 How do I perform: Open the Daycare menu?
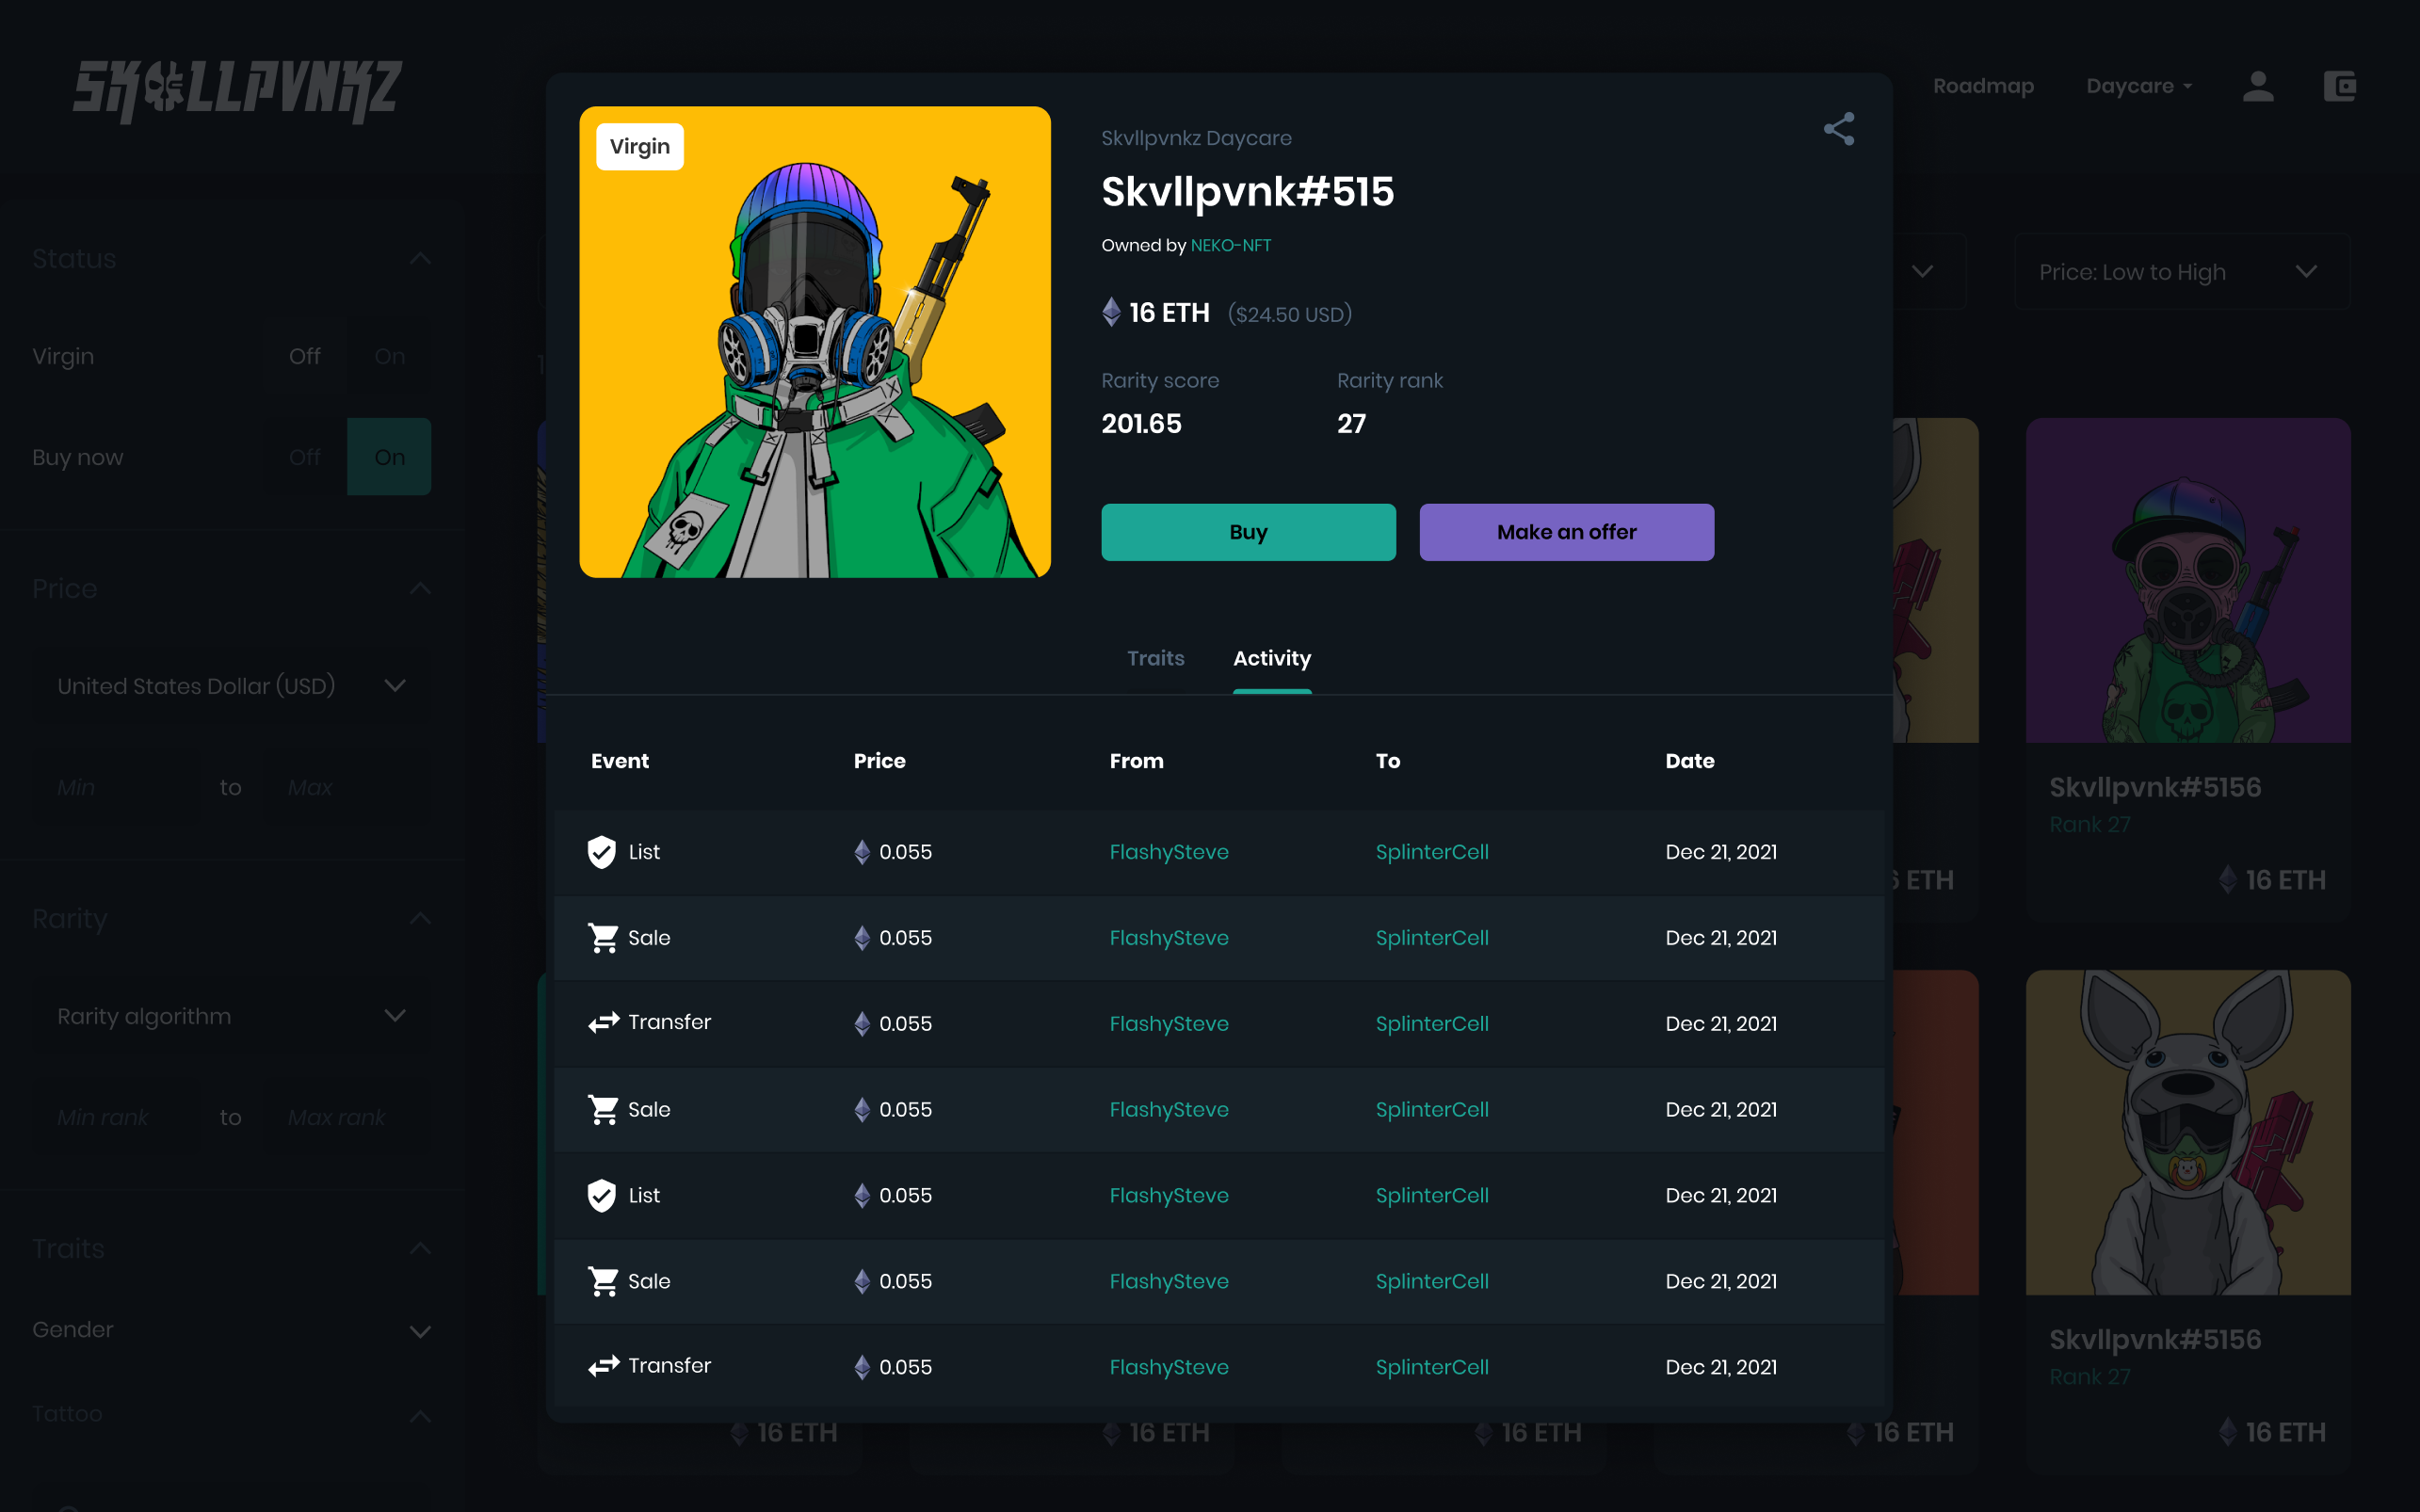coord(2139,86)
